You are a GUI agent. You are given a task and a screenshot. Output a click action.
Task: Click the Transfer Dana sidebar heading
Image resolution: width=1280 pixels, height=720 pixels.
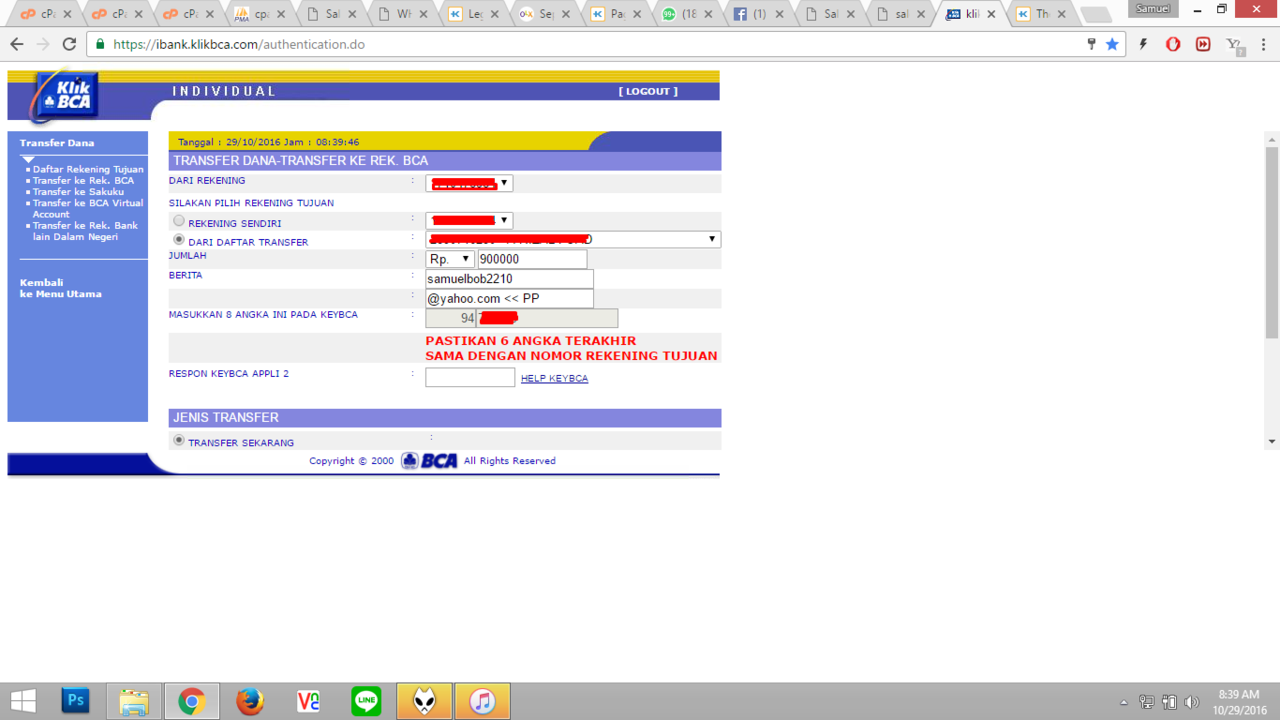(57, 143)
